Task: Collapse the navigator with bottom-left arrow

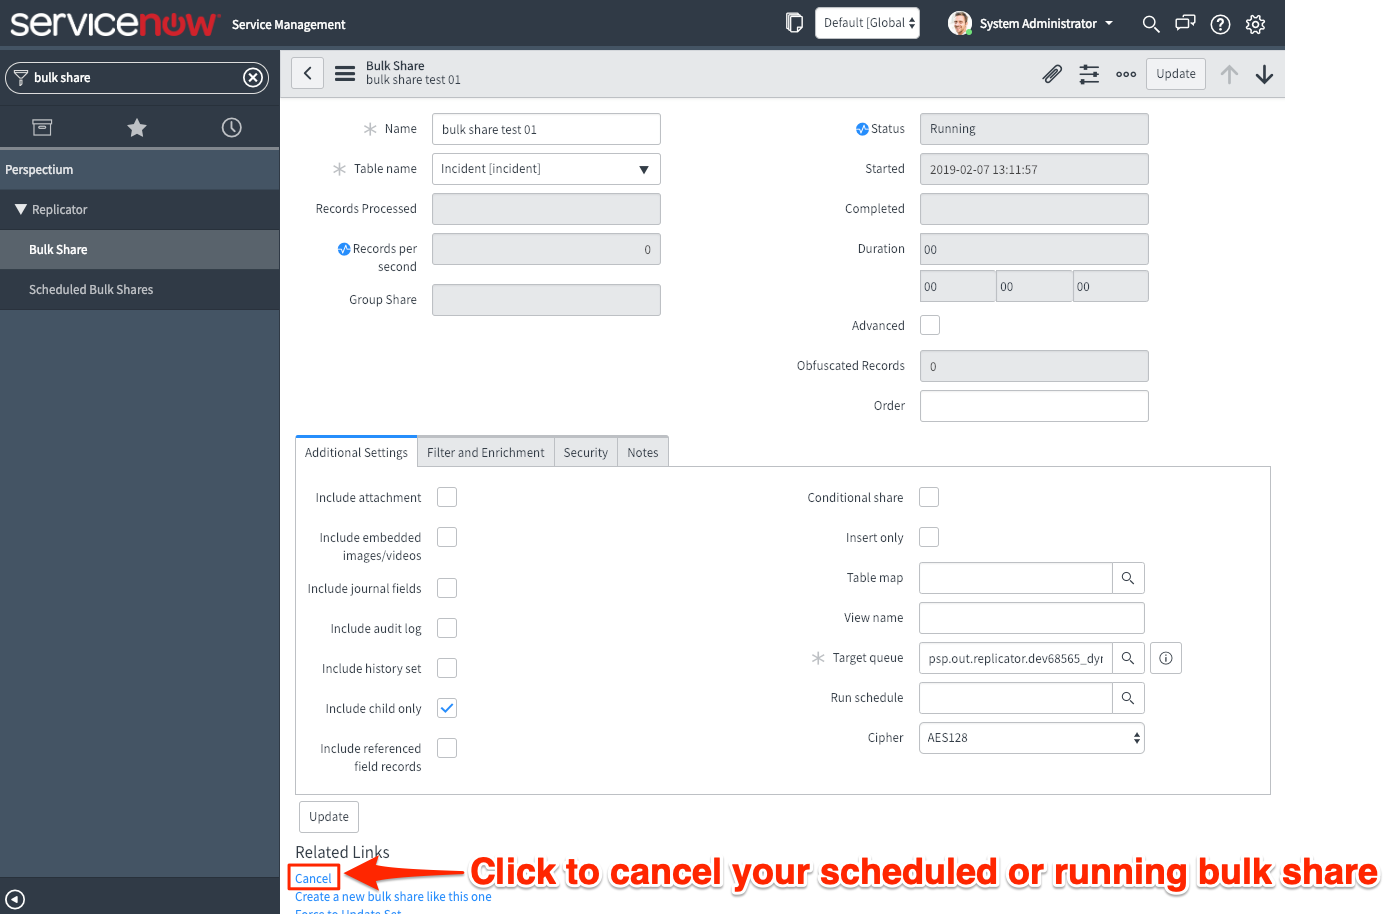Action: coord(15,899)
